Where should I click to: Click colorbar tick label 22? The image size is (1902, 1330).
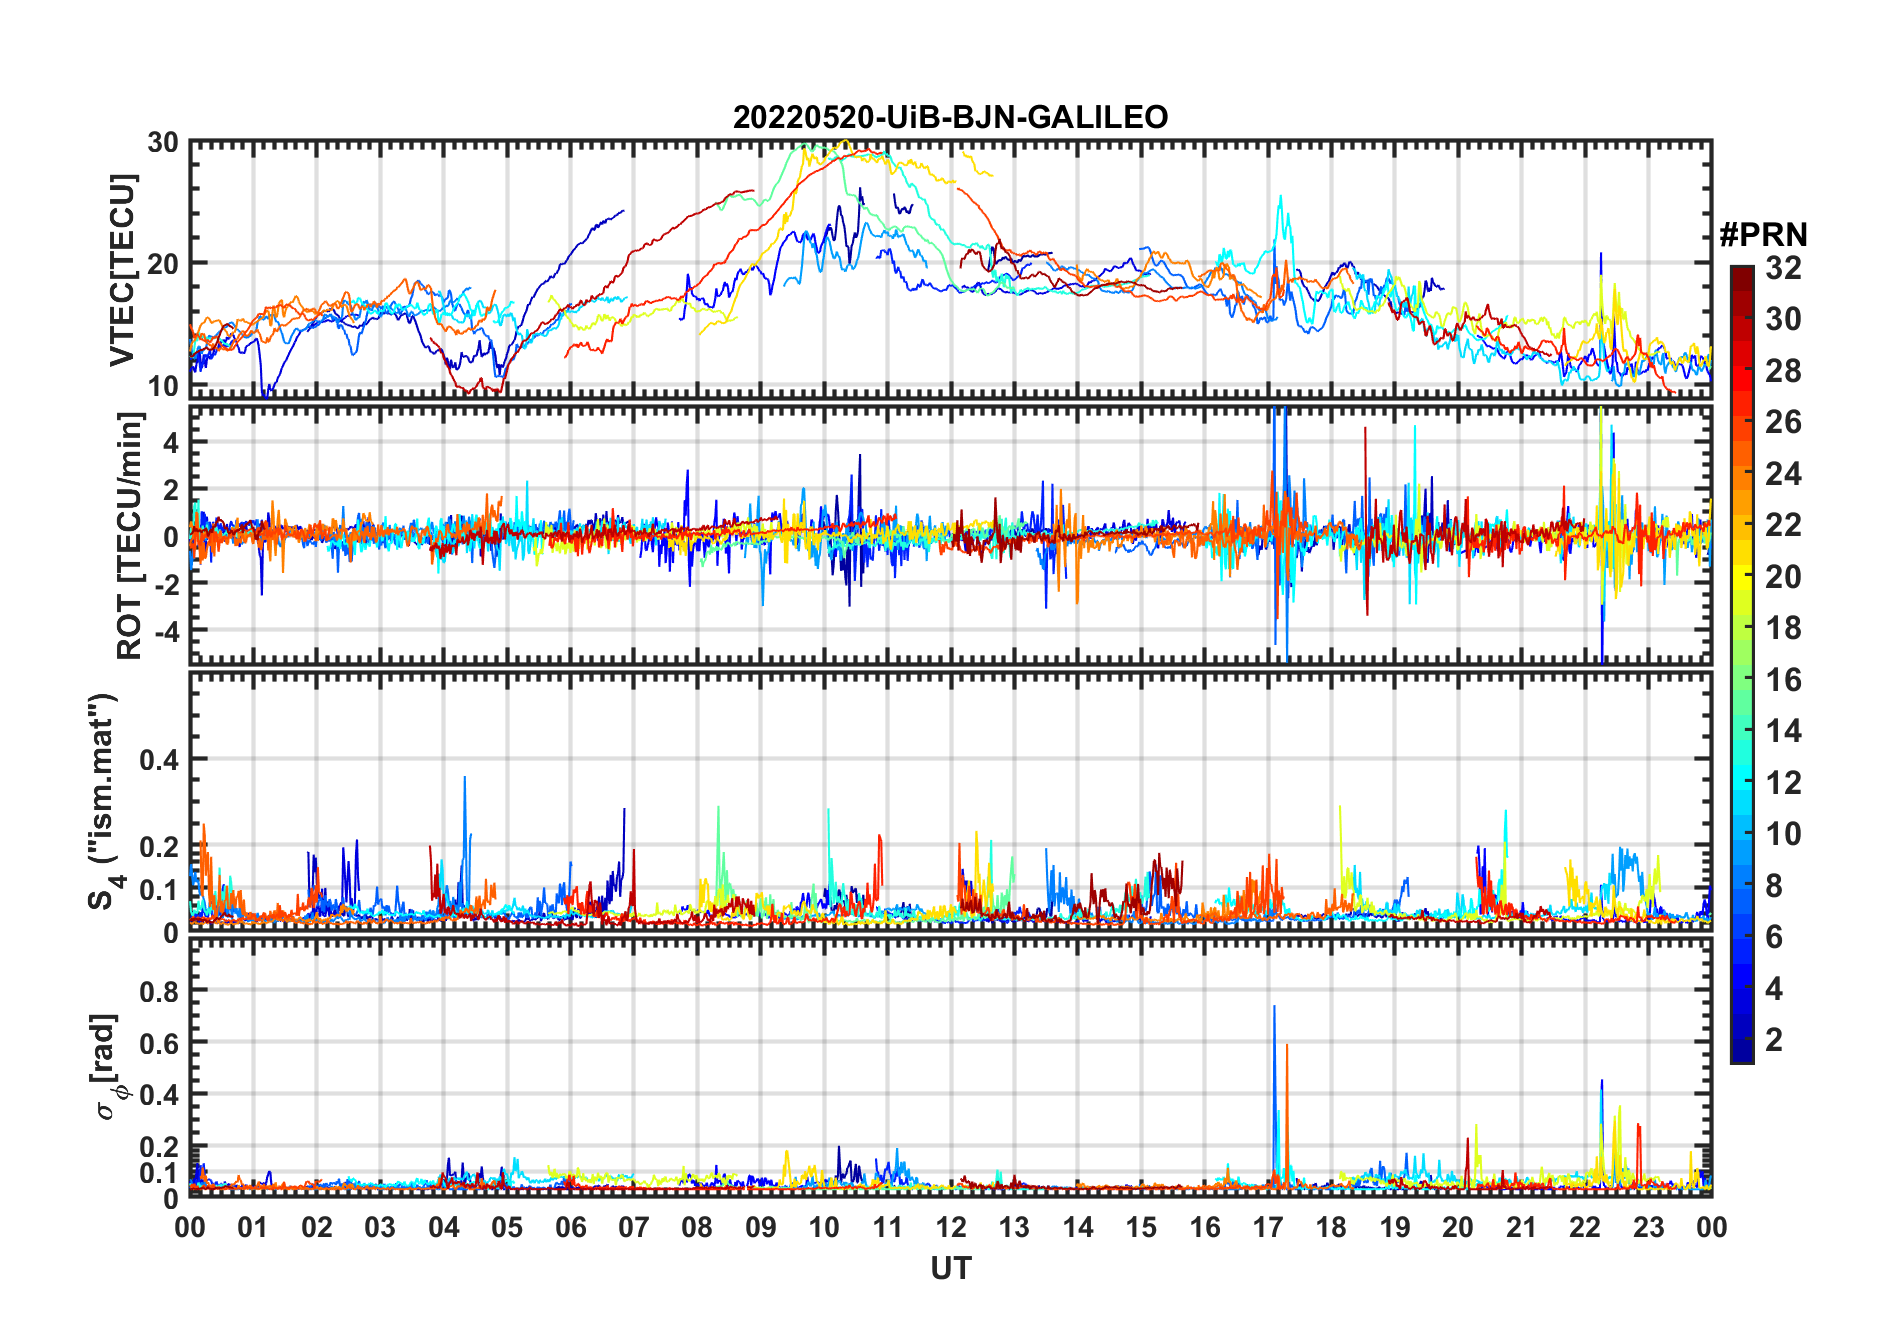coord(1783,525)
